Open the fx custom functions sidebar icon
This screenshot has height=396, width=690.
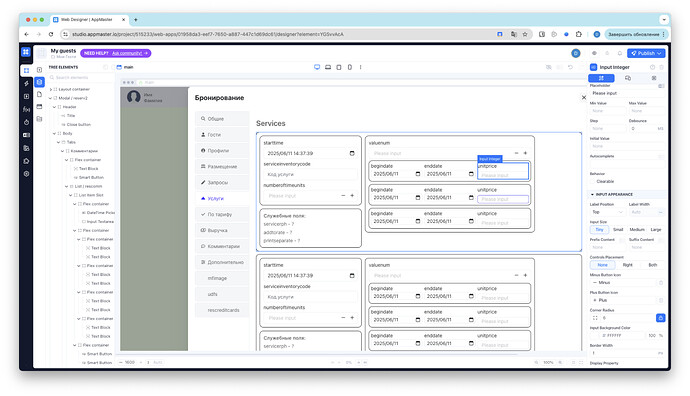pyautogui.click(x=26, y=109)
